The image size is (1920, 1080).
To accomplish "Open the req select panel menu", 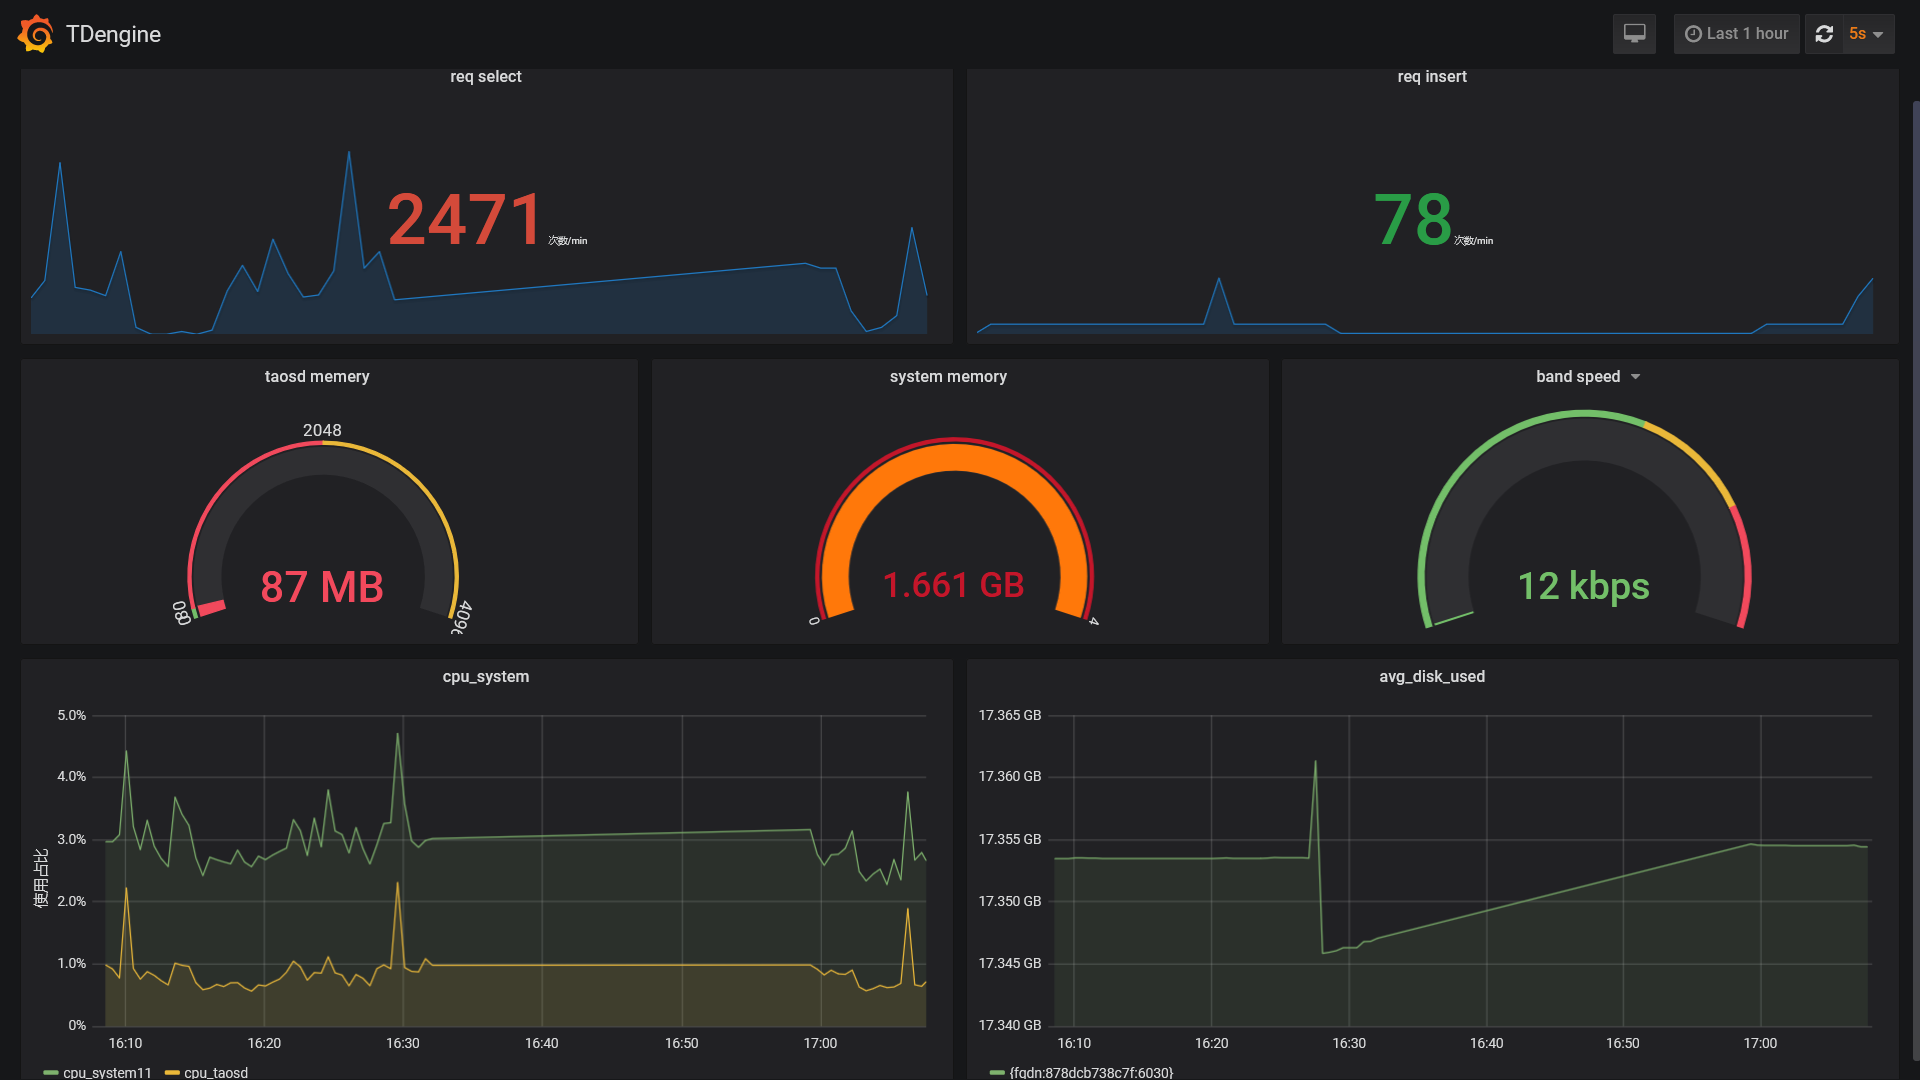I will tap(486, 76).
